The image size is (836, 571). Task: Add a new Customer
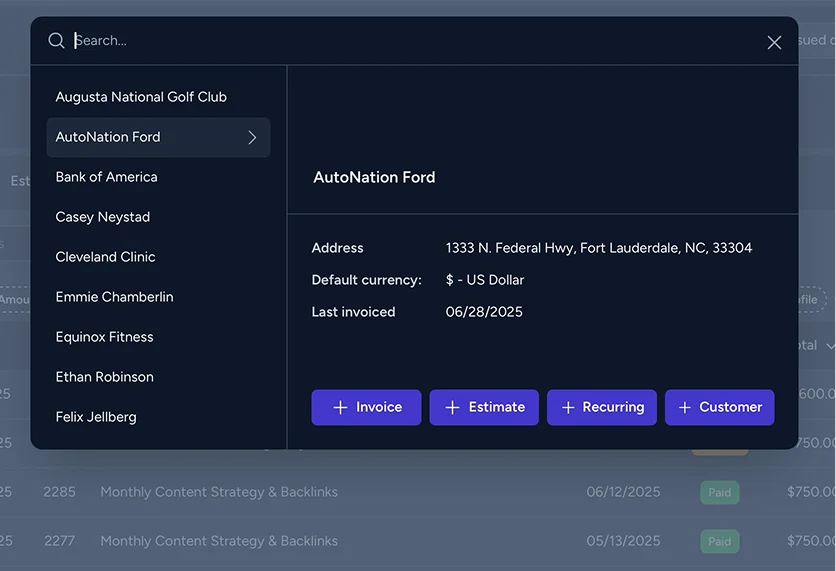pyautogui.click(x=720, y=407)
